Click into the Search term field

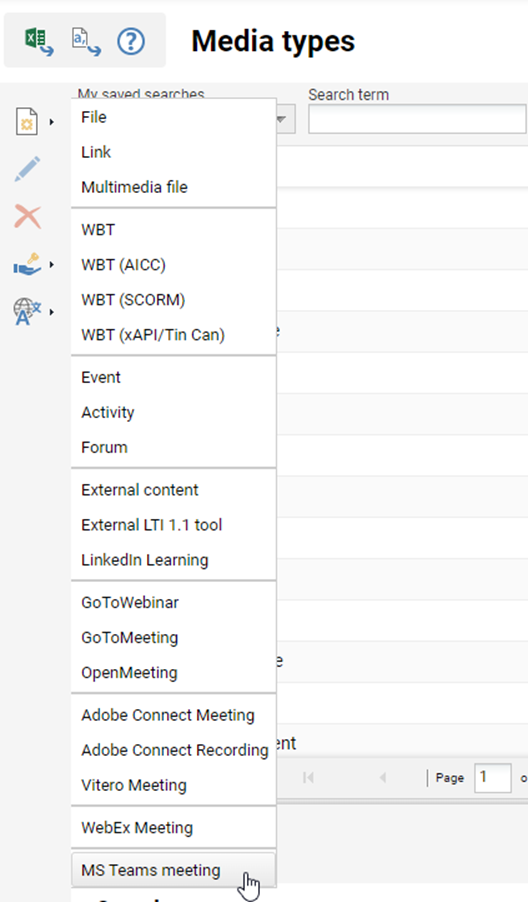tap(417, 119)
